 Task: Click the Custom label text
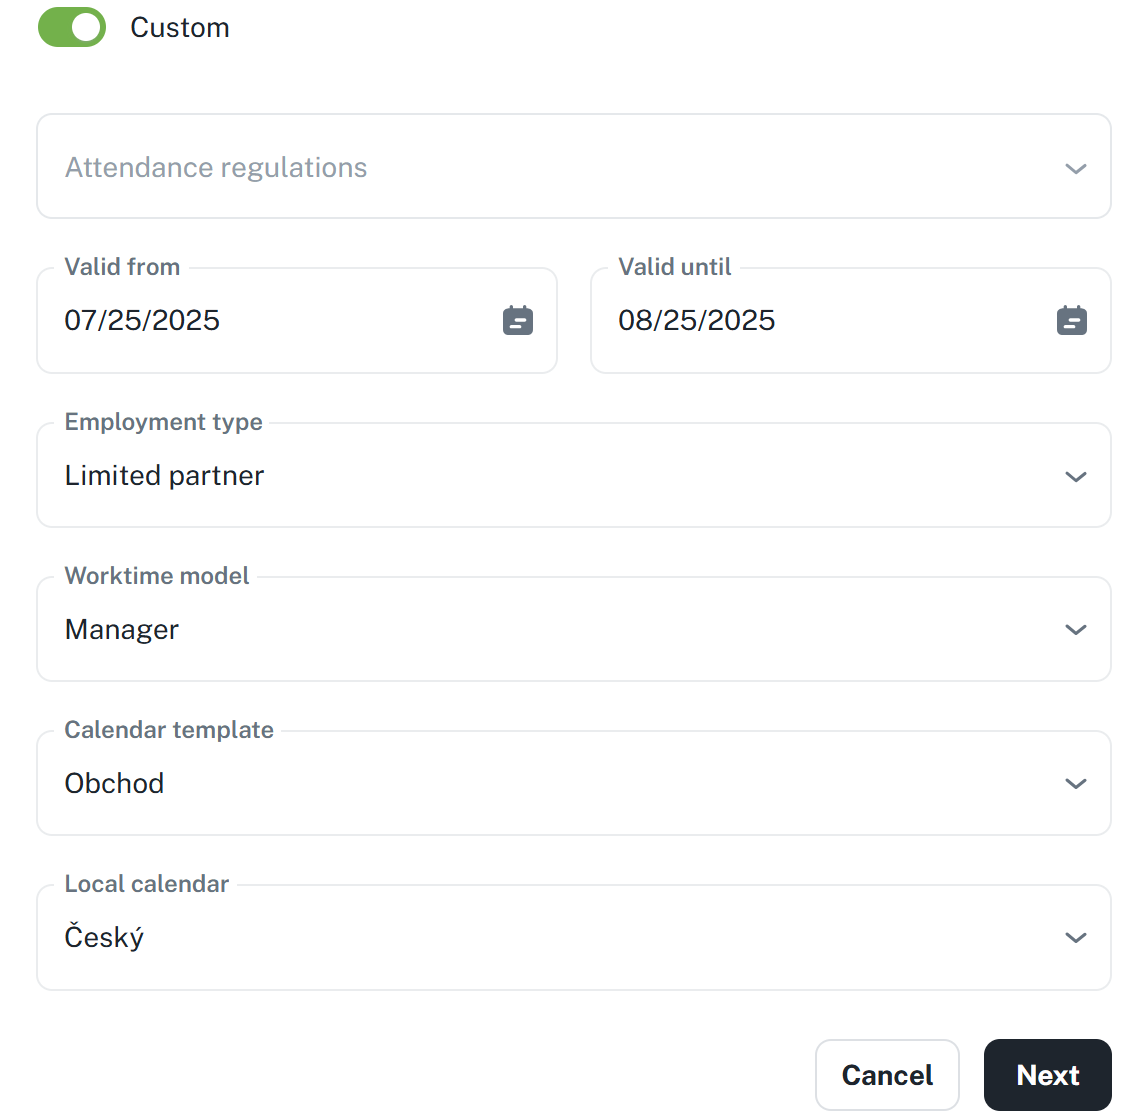pos(180,28)
